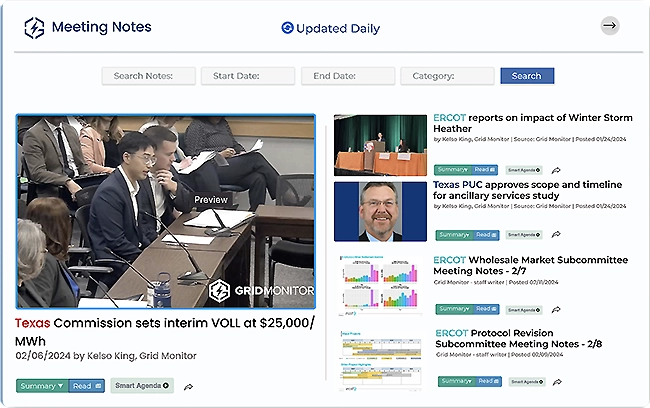Share the Protocol Revision Subcommittee notes
The width and height of the screenshot is (650, 408).
tap(558, 382)
